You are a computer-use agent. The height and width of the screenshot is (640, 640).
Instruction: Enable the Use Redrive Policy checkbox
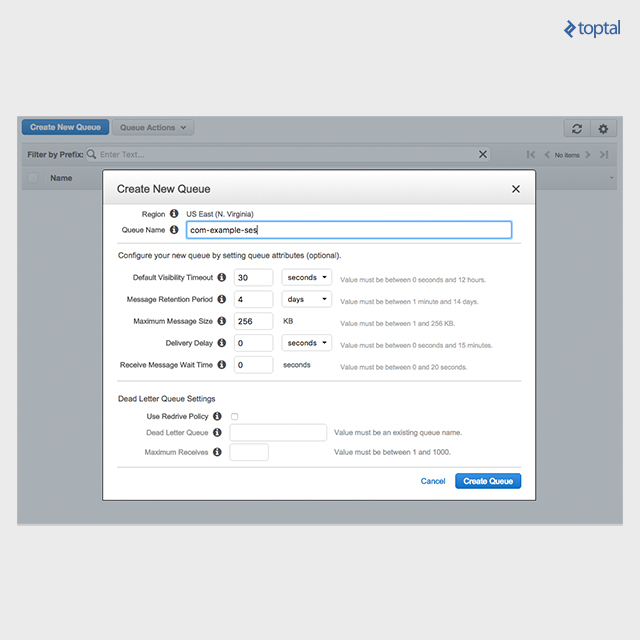tap(234, 416)
